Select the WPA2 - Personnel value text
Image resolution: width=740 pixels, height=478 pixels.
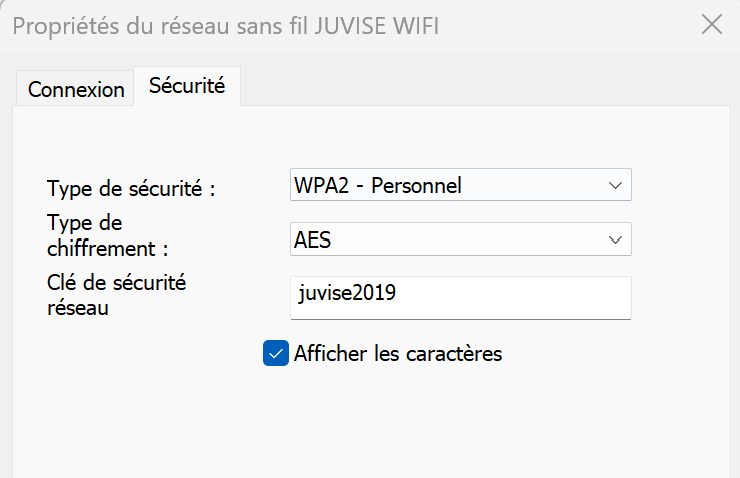click(x=377, y=185)
